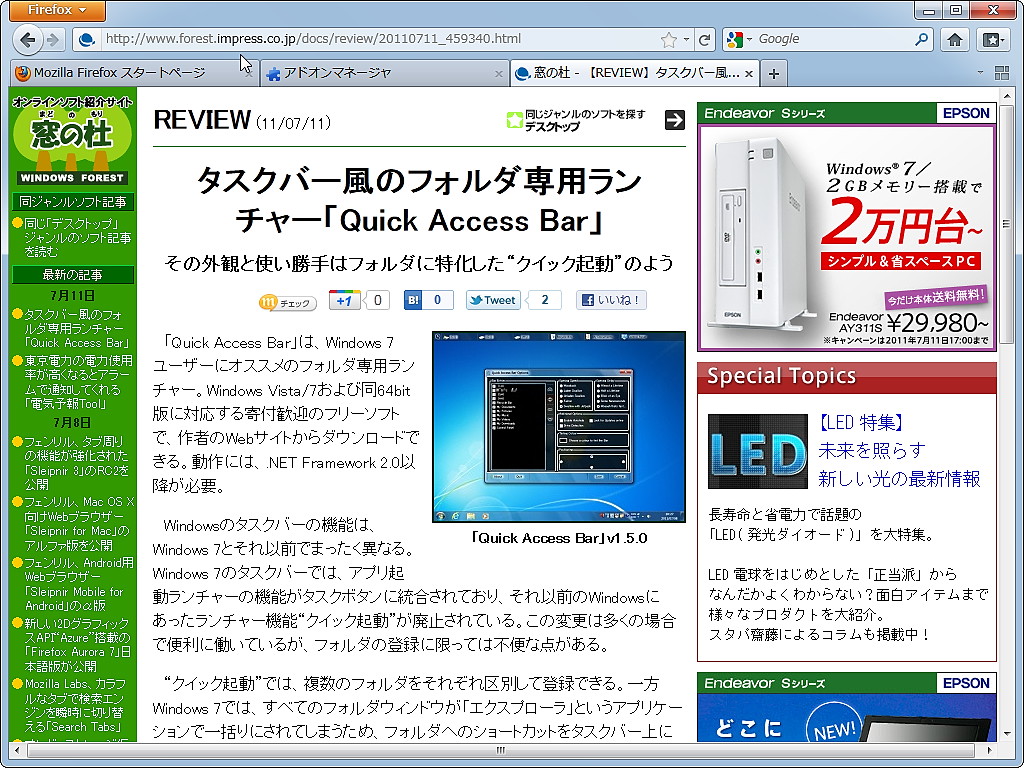This screenshot has width=1024, height=768.
Task: Click the vertical scrollbar thumb
Action: [1006, 225]
